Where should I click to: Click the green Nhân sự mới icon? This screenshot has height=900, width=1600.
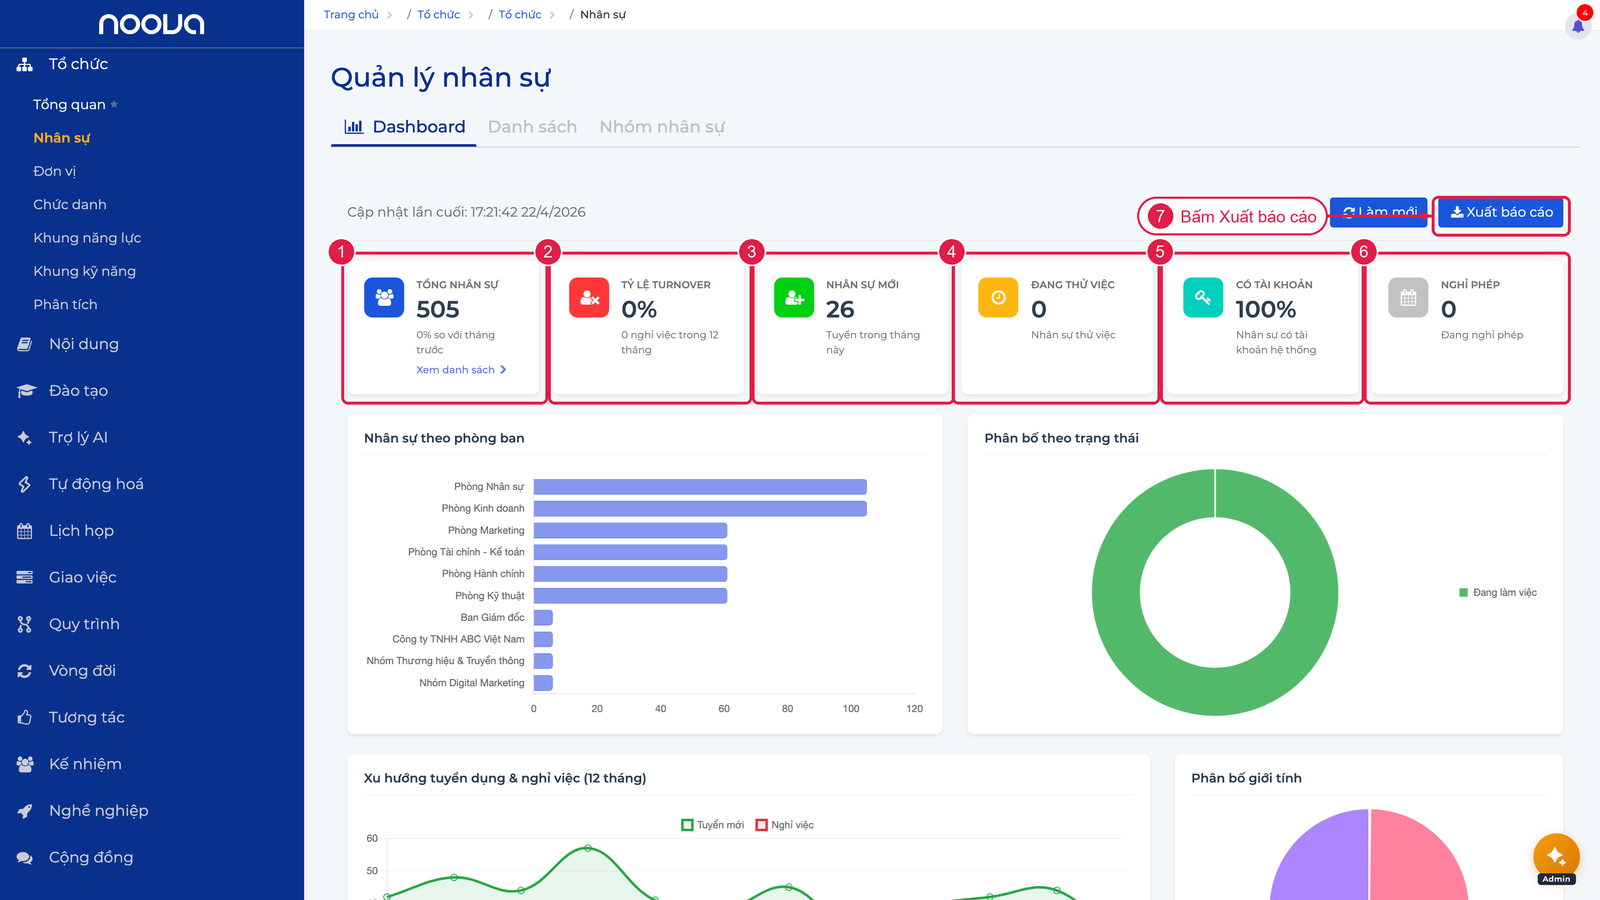[x=794, y=297]
